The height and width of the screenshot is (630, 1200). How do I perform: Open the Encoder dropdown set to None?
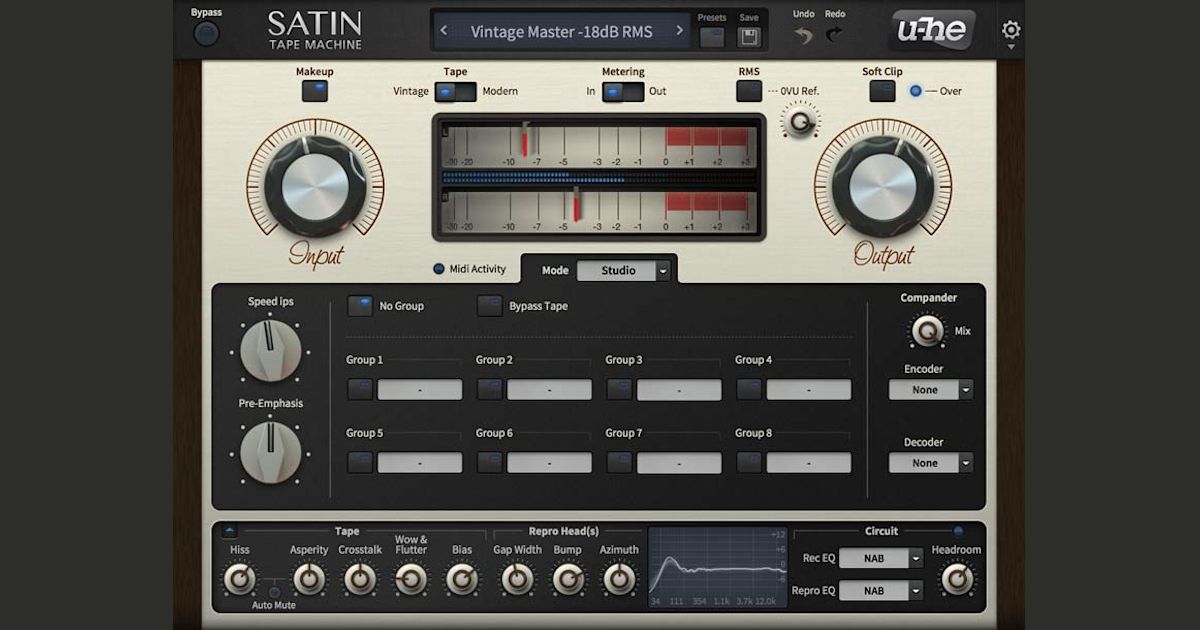[x=930, y=389]
